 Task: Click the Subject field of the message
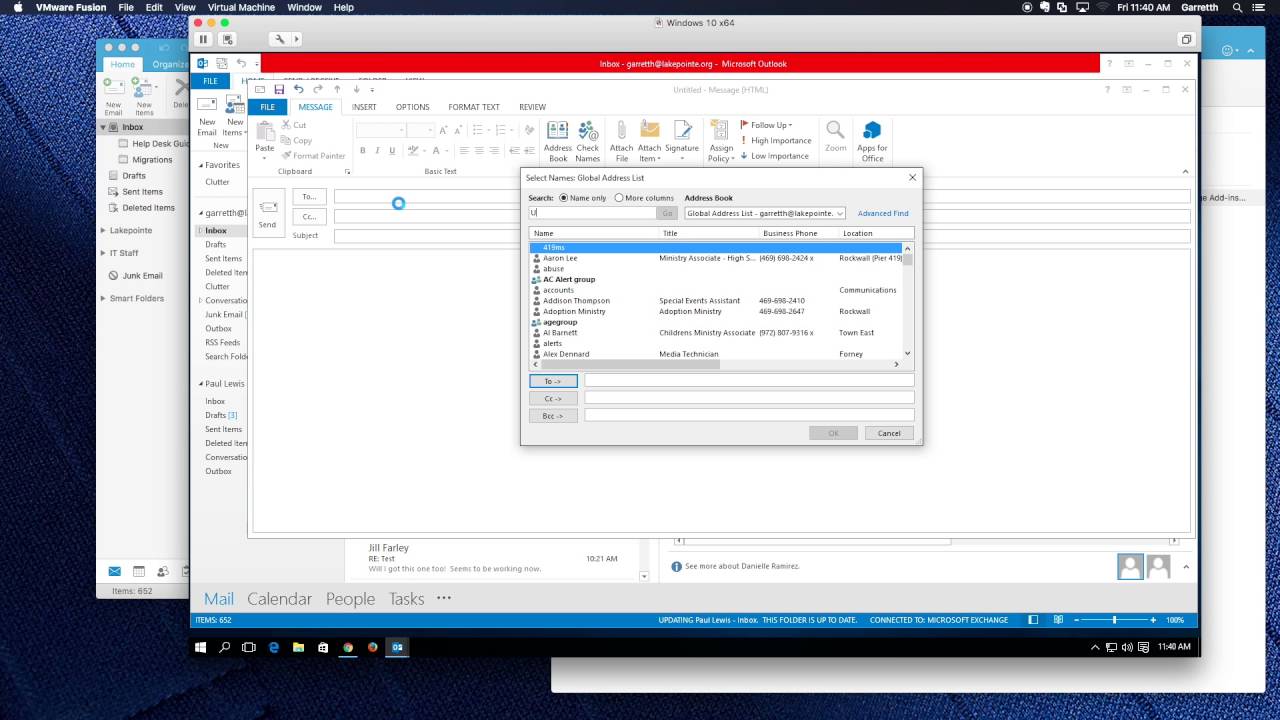762,236
